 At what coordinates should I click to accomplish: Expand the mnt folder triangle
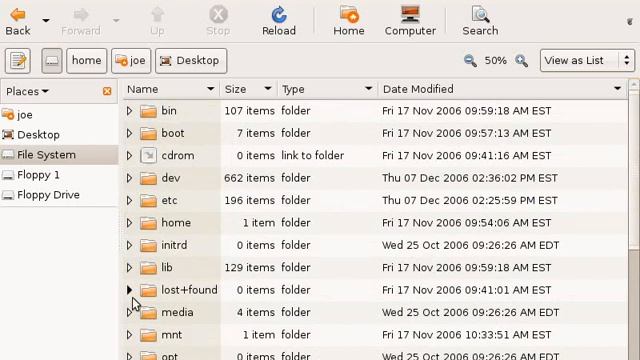pyautogui.click(x=129, y=335)
